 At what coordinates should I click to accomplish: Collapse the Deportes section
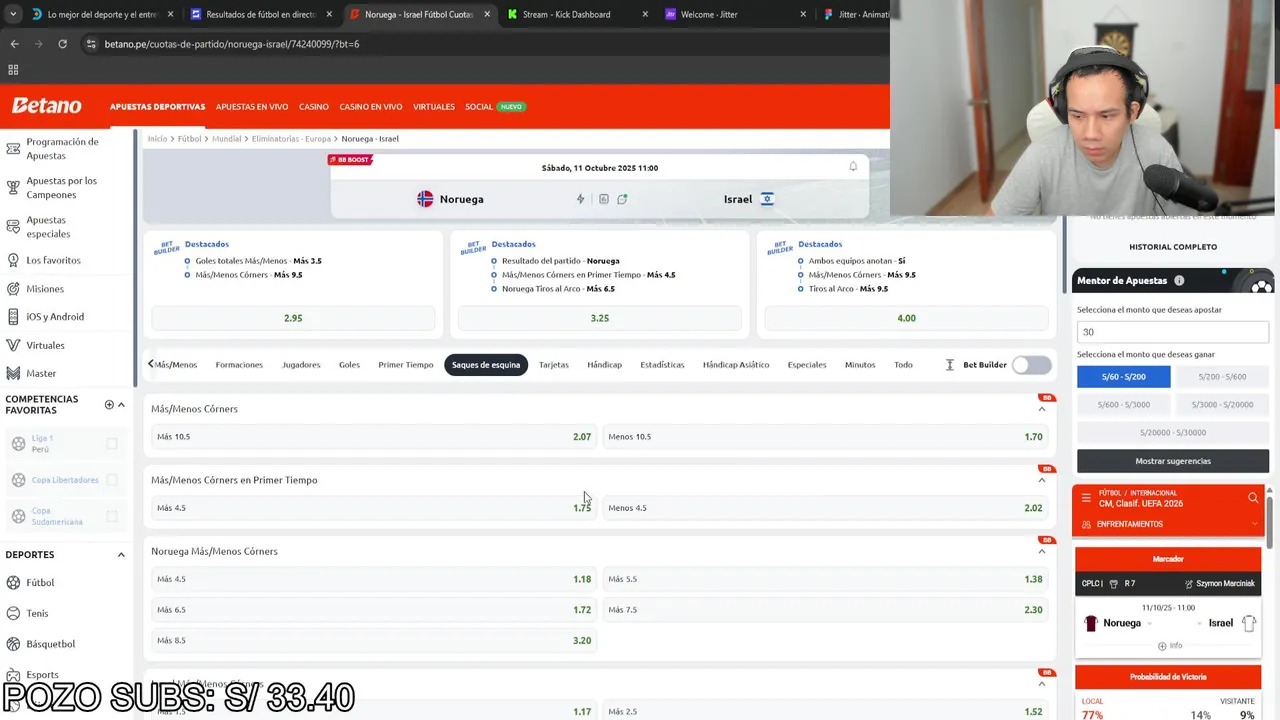click(x=121, y=555)
